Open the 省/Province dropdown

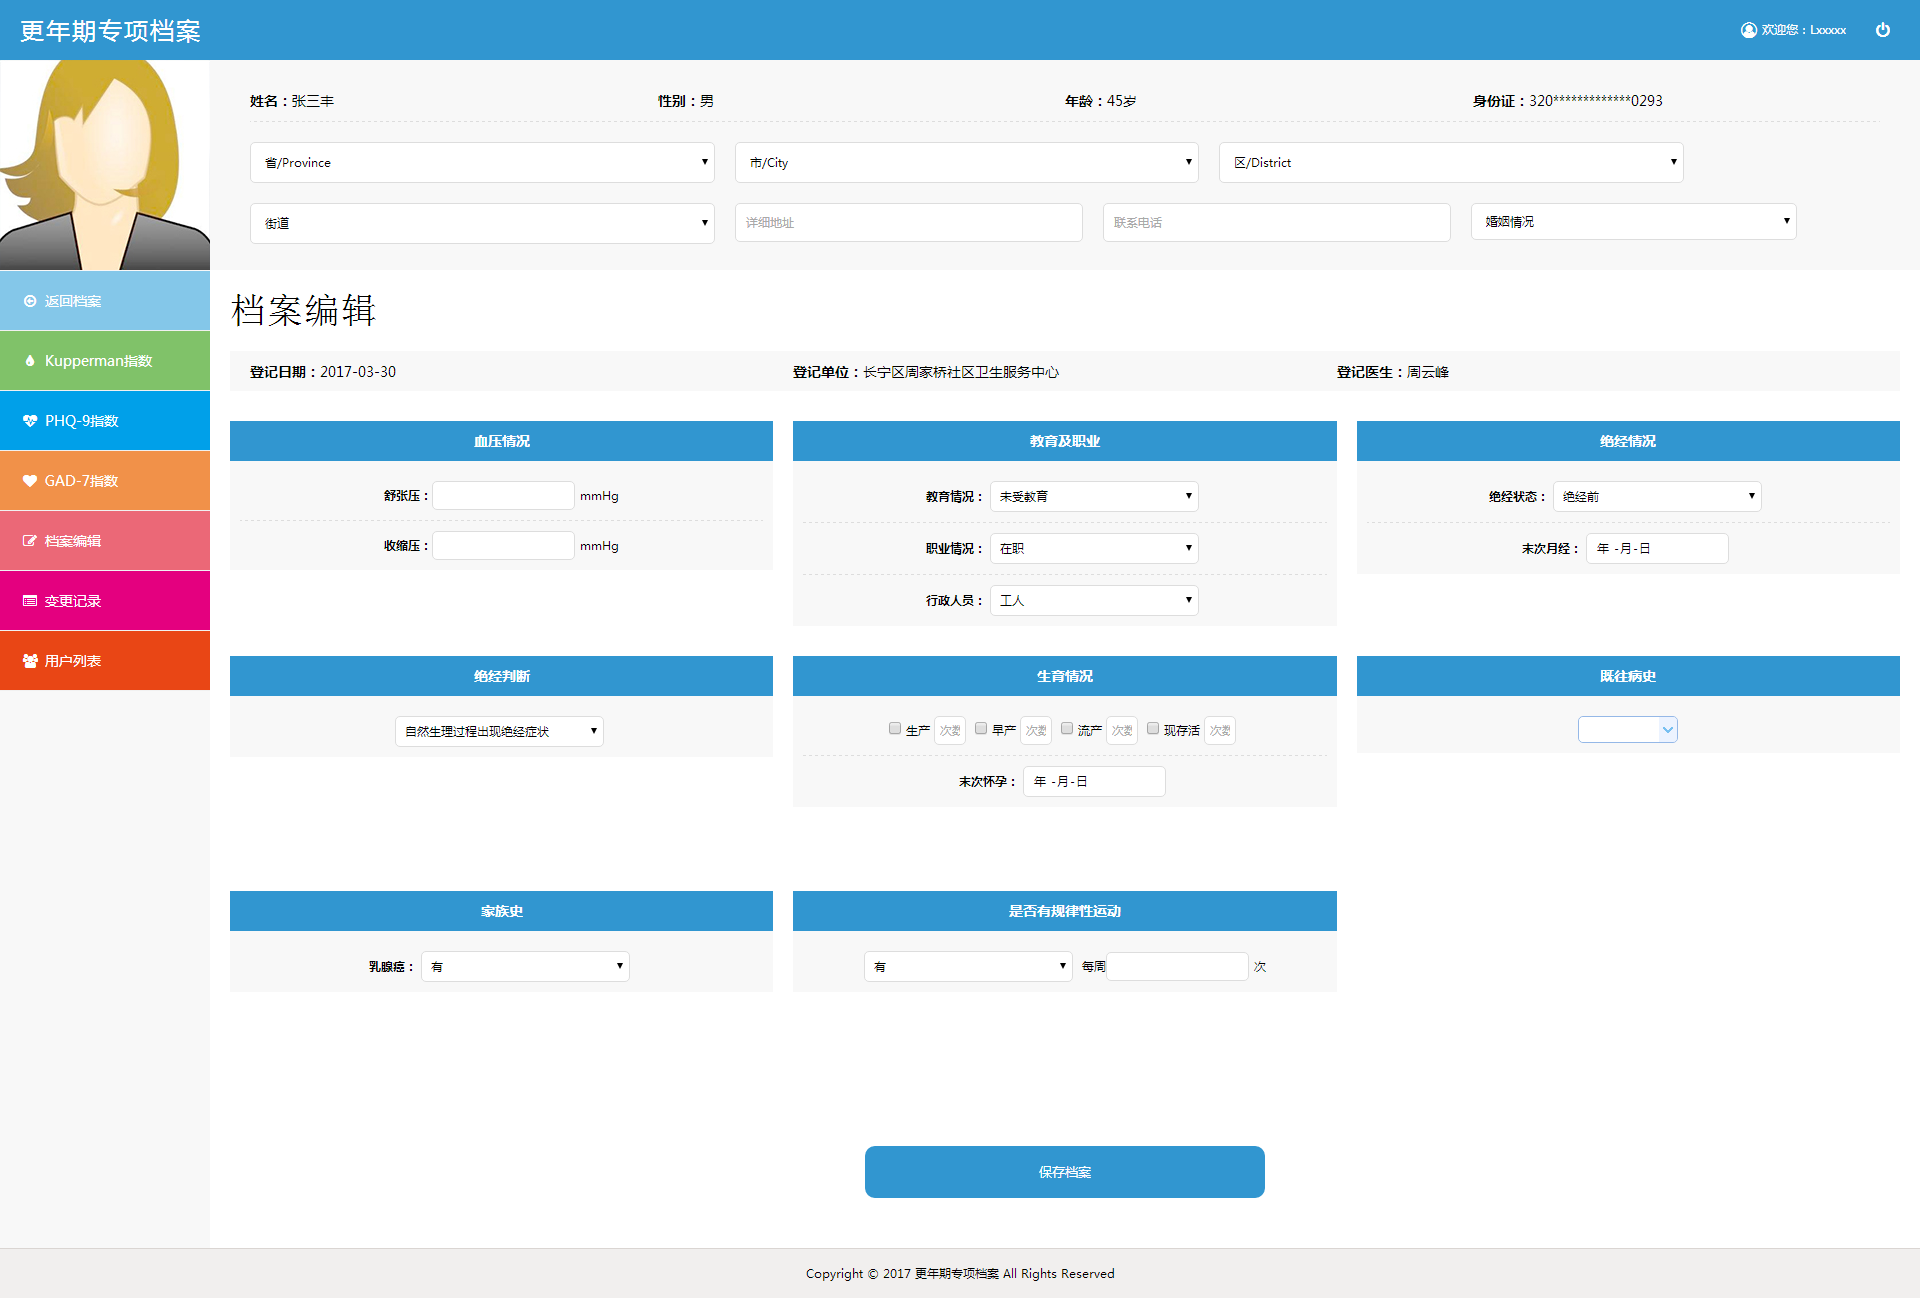point(482,163)
